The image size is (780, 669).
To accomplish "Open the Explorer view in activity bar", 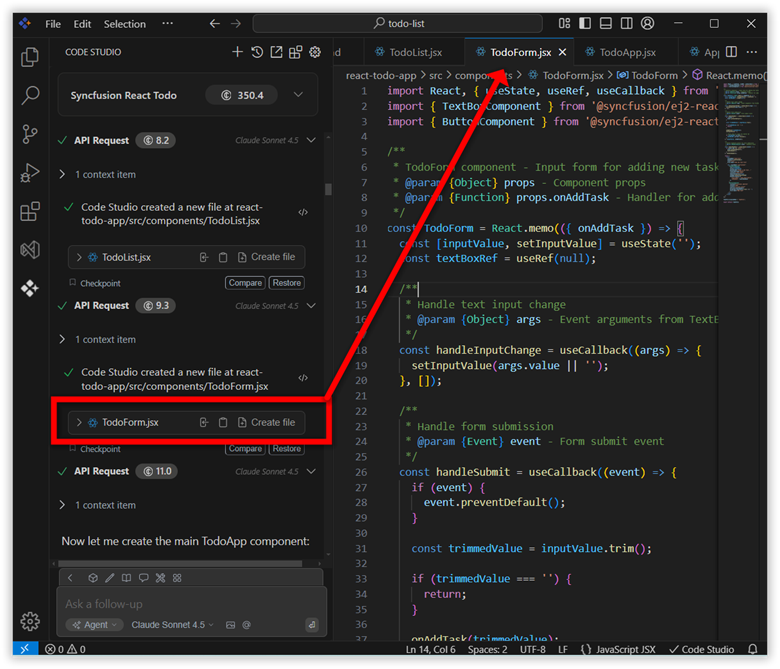I will point(30,57).
